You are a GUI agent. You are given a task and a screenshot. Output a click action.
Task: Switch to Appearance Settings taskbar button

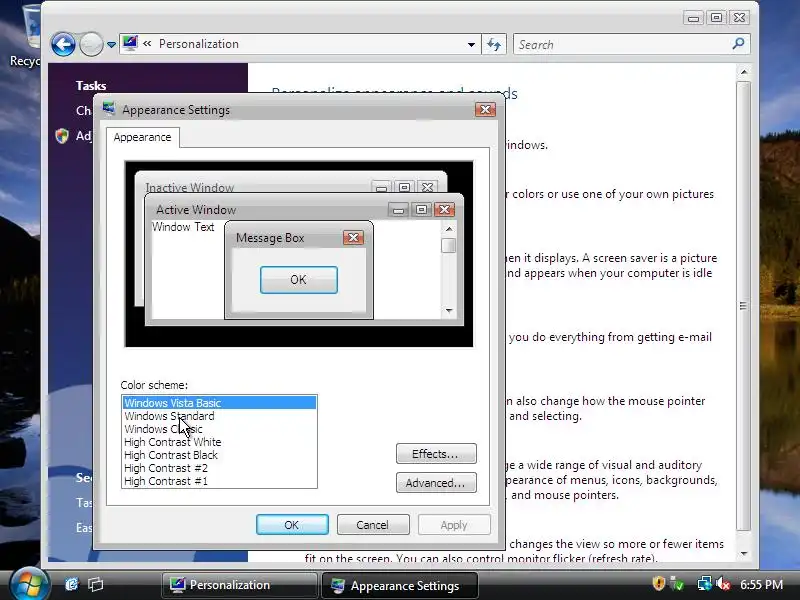tap(400, 585)
